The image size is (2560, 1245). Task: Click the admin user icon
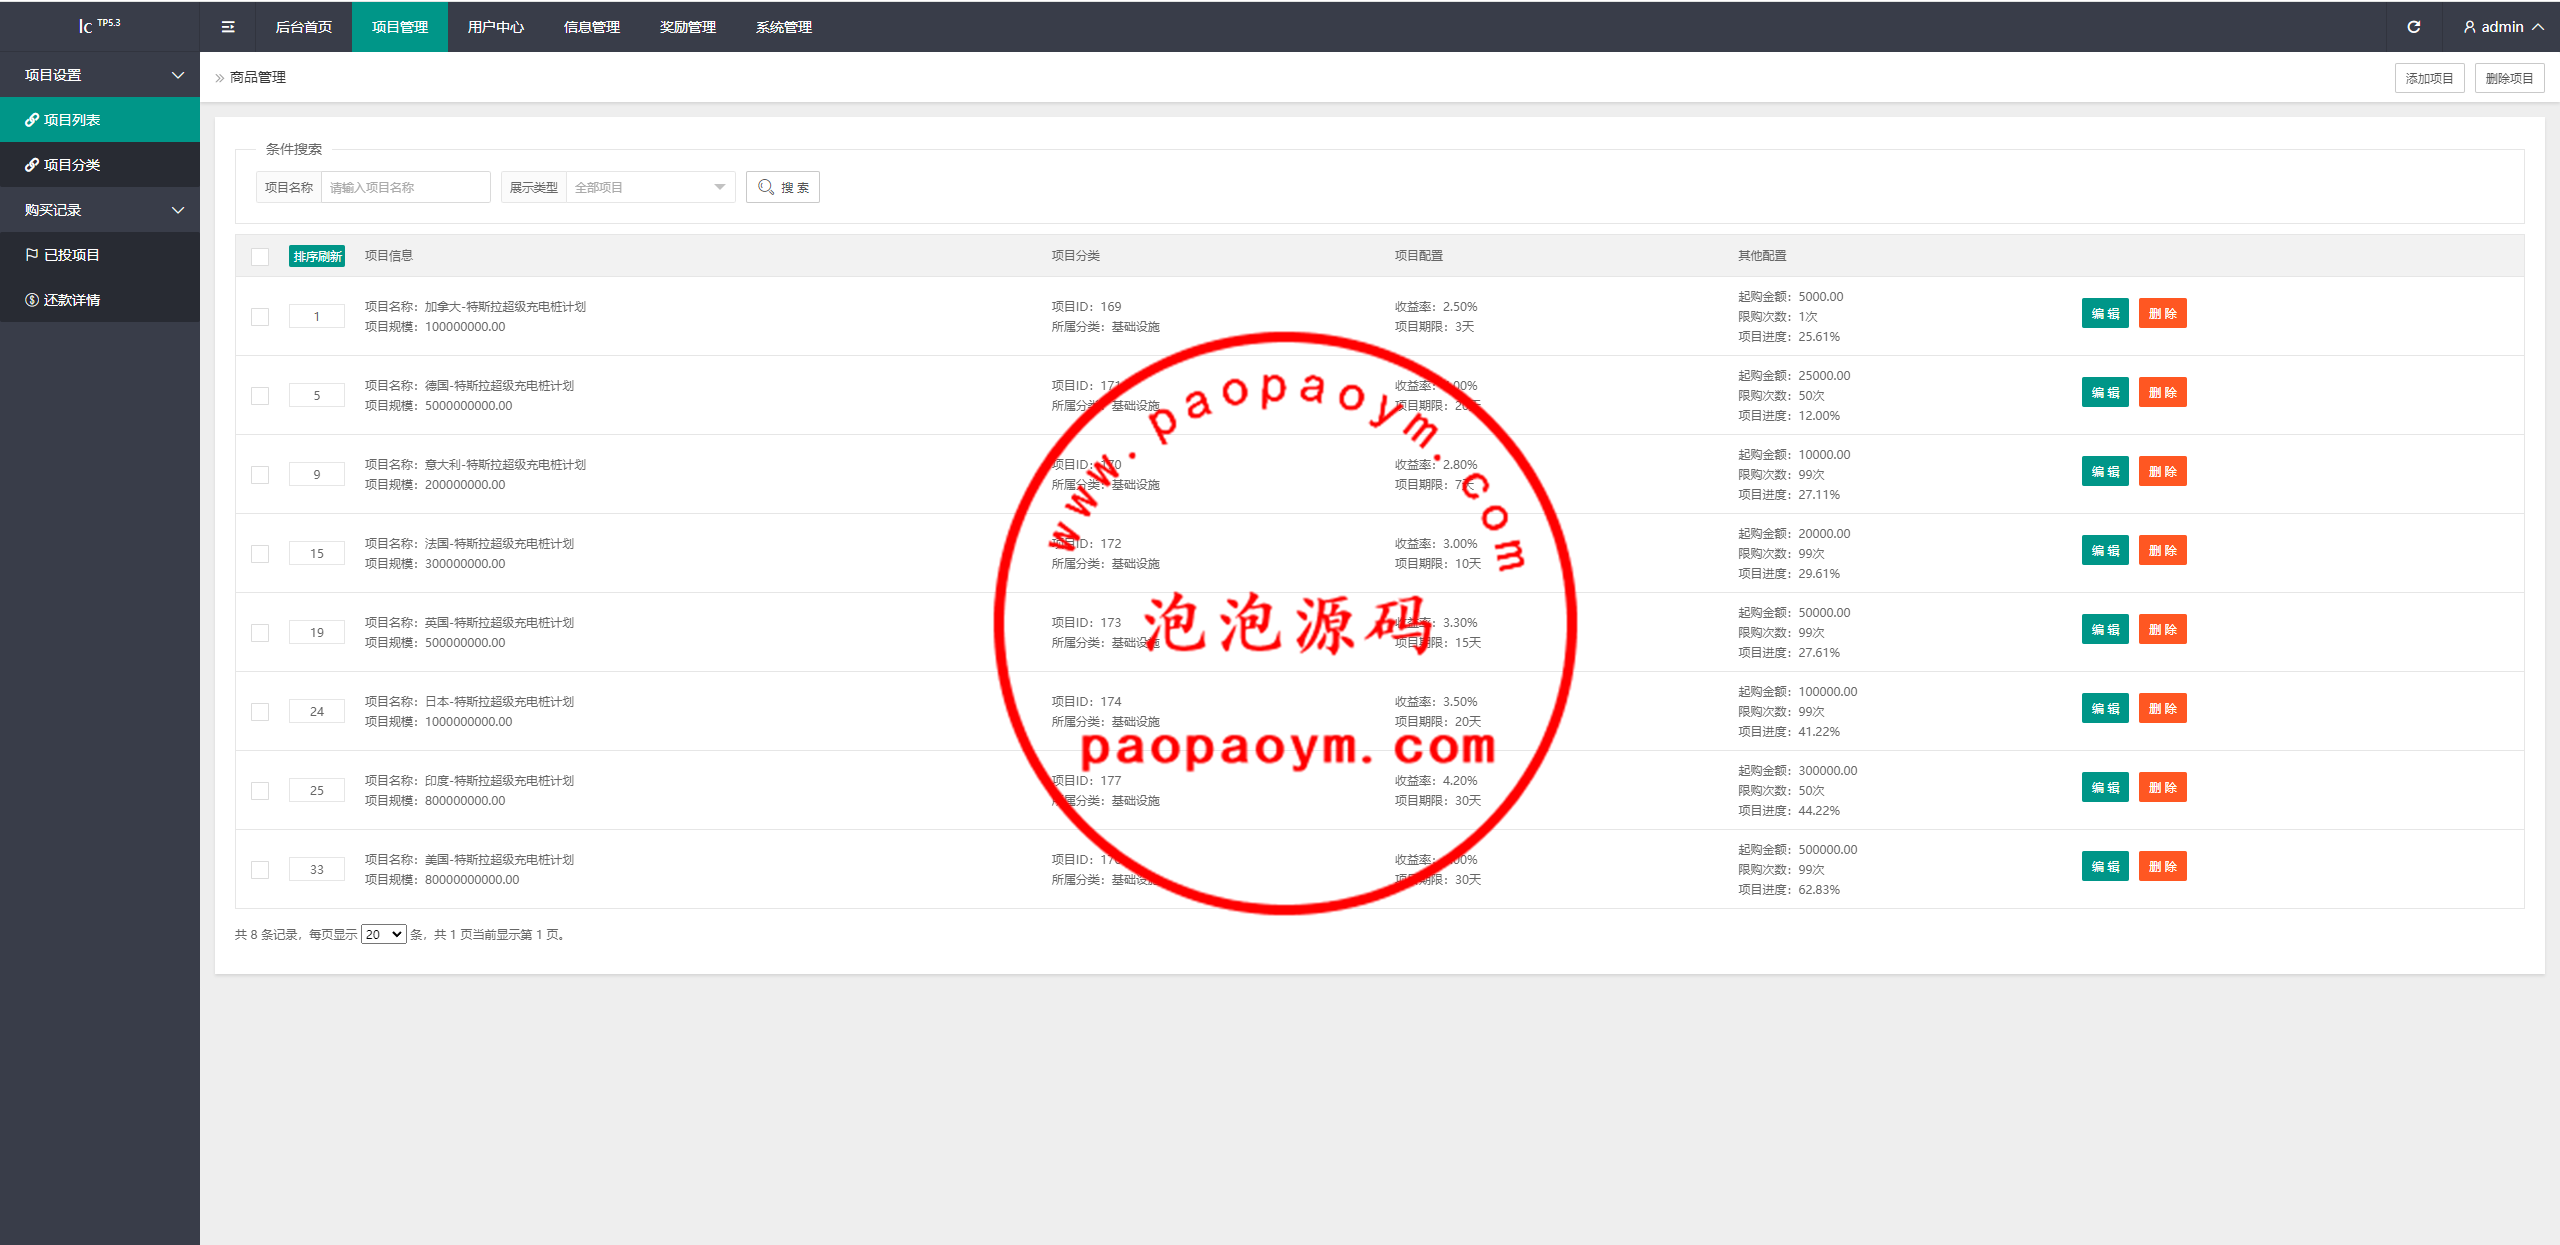[x=2469, y=27]
